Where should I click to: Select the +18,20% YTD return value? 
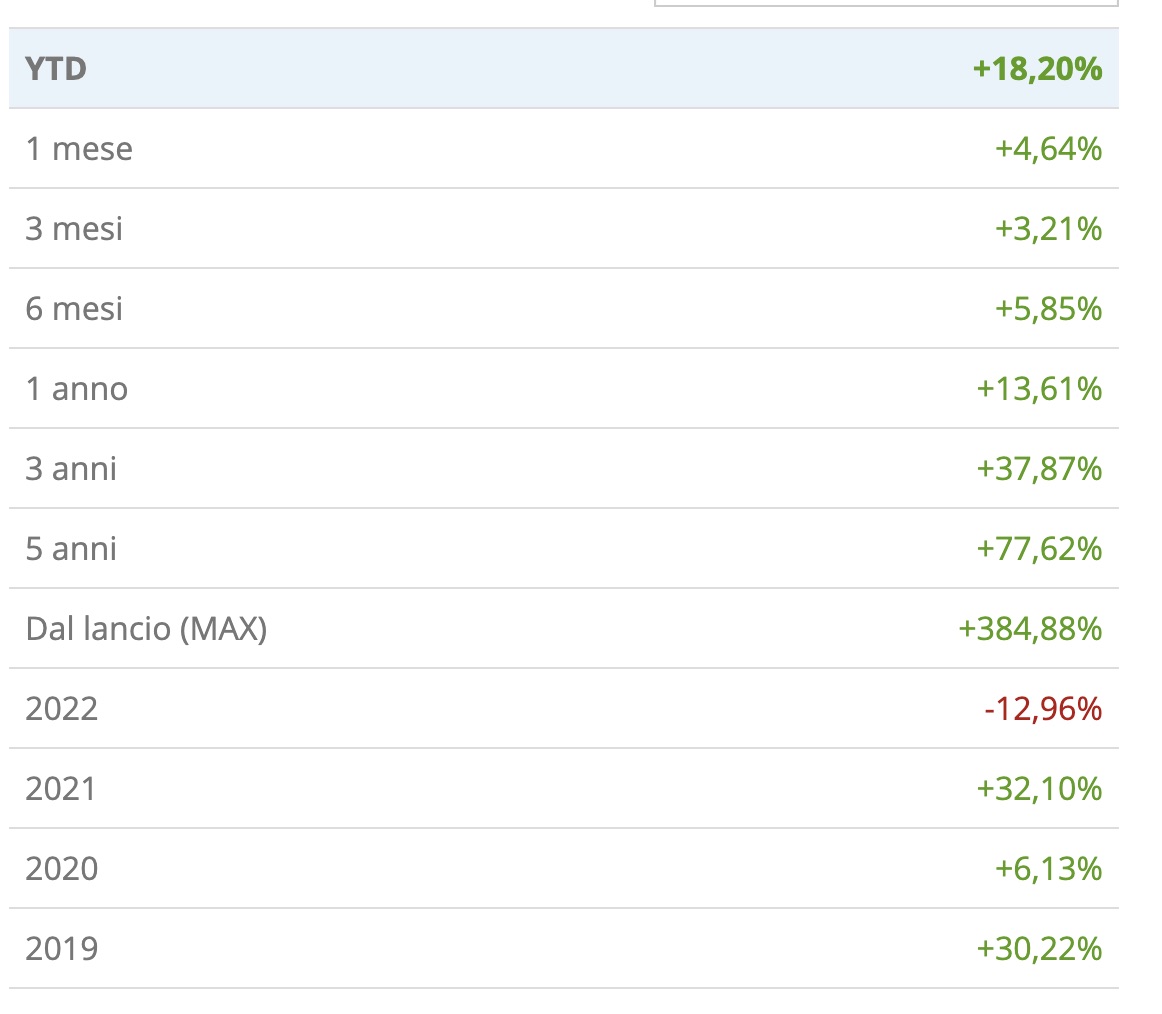[1037, 69]
